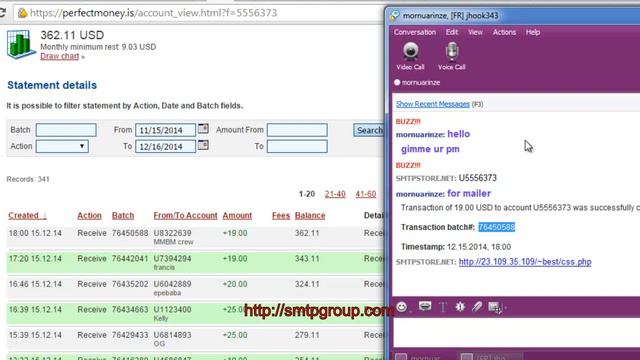Open audibles lips icon in chat toolbar
This screenshot has width=640, height=360.
tap(425, 306)
